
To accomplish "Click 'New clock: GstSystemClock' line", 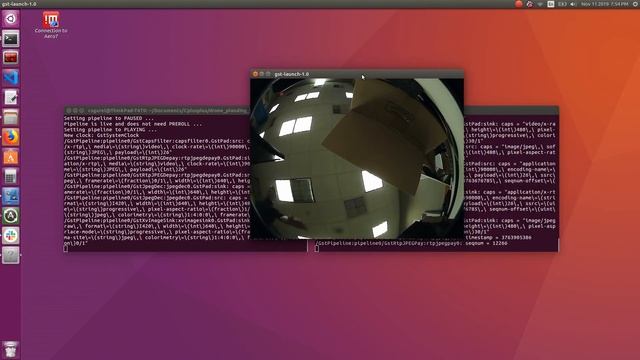I will pyautogui.click(x=102, y=136).
